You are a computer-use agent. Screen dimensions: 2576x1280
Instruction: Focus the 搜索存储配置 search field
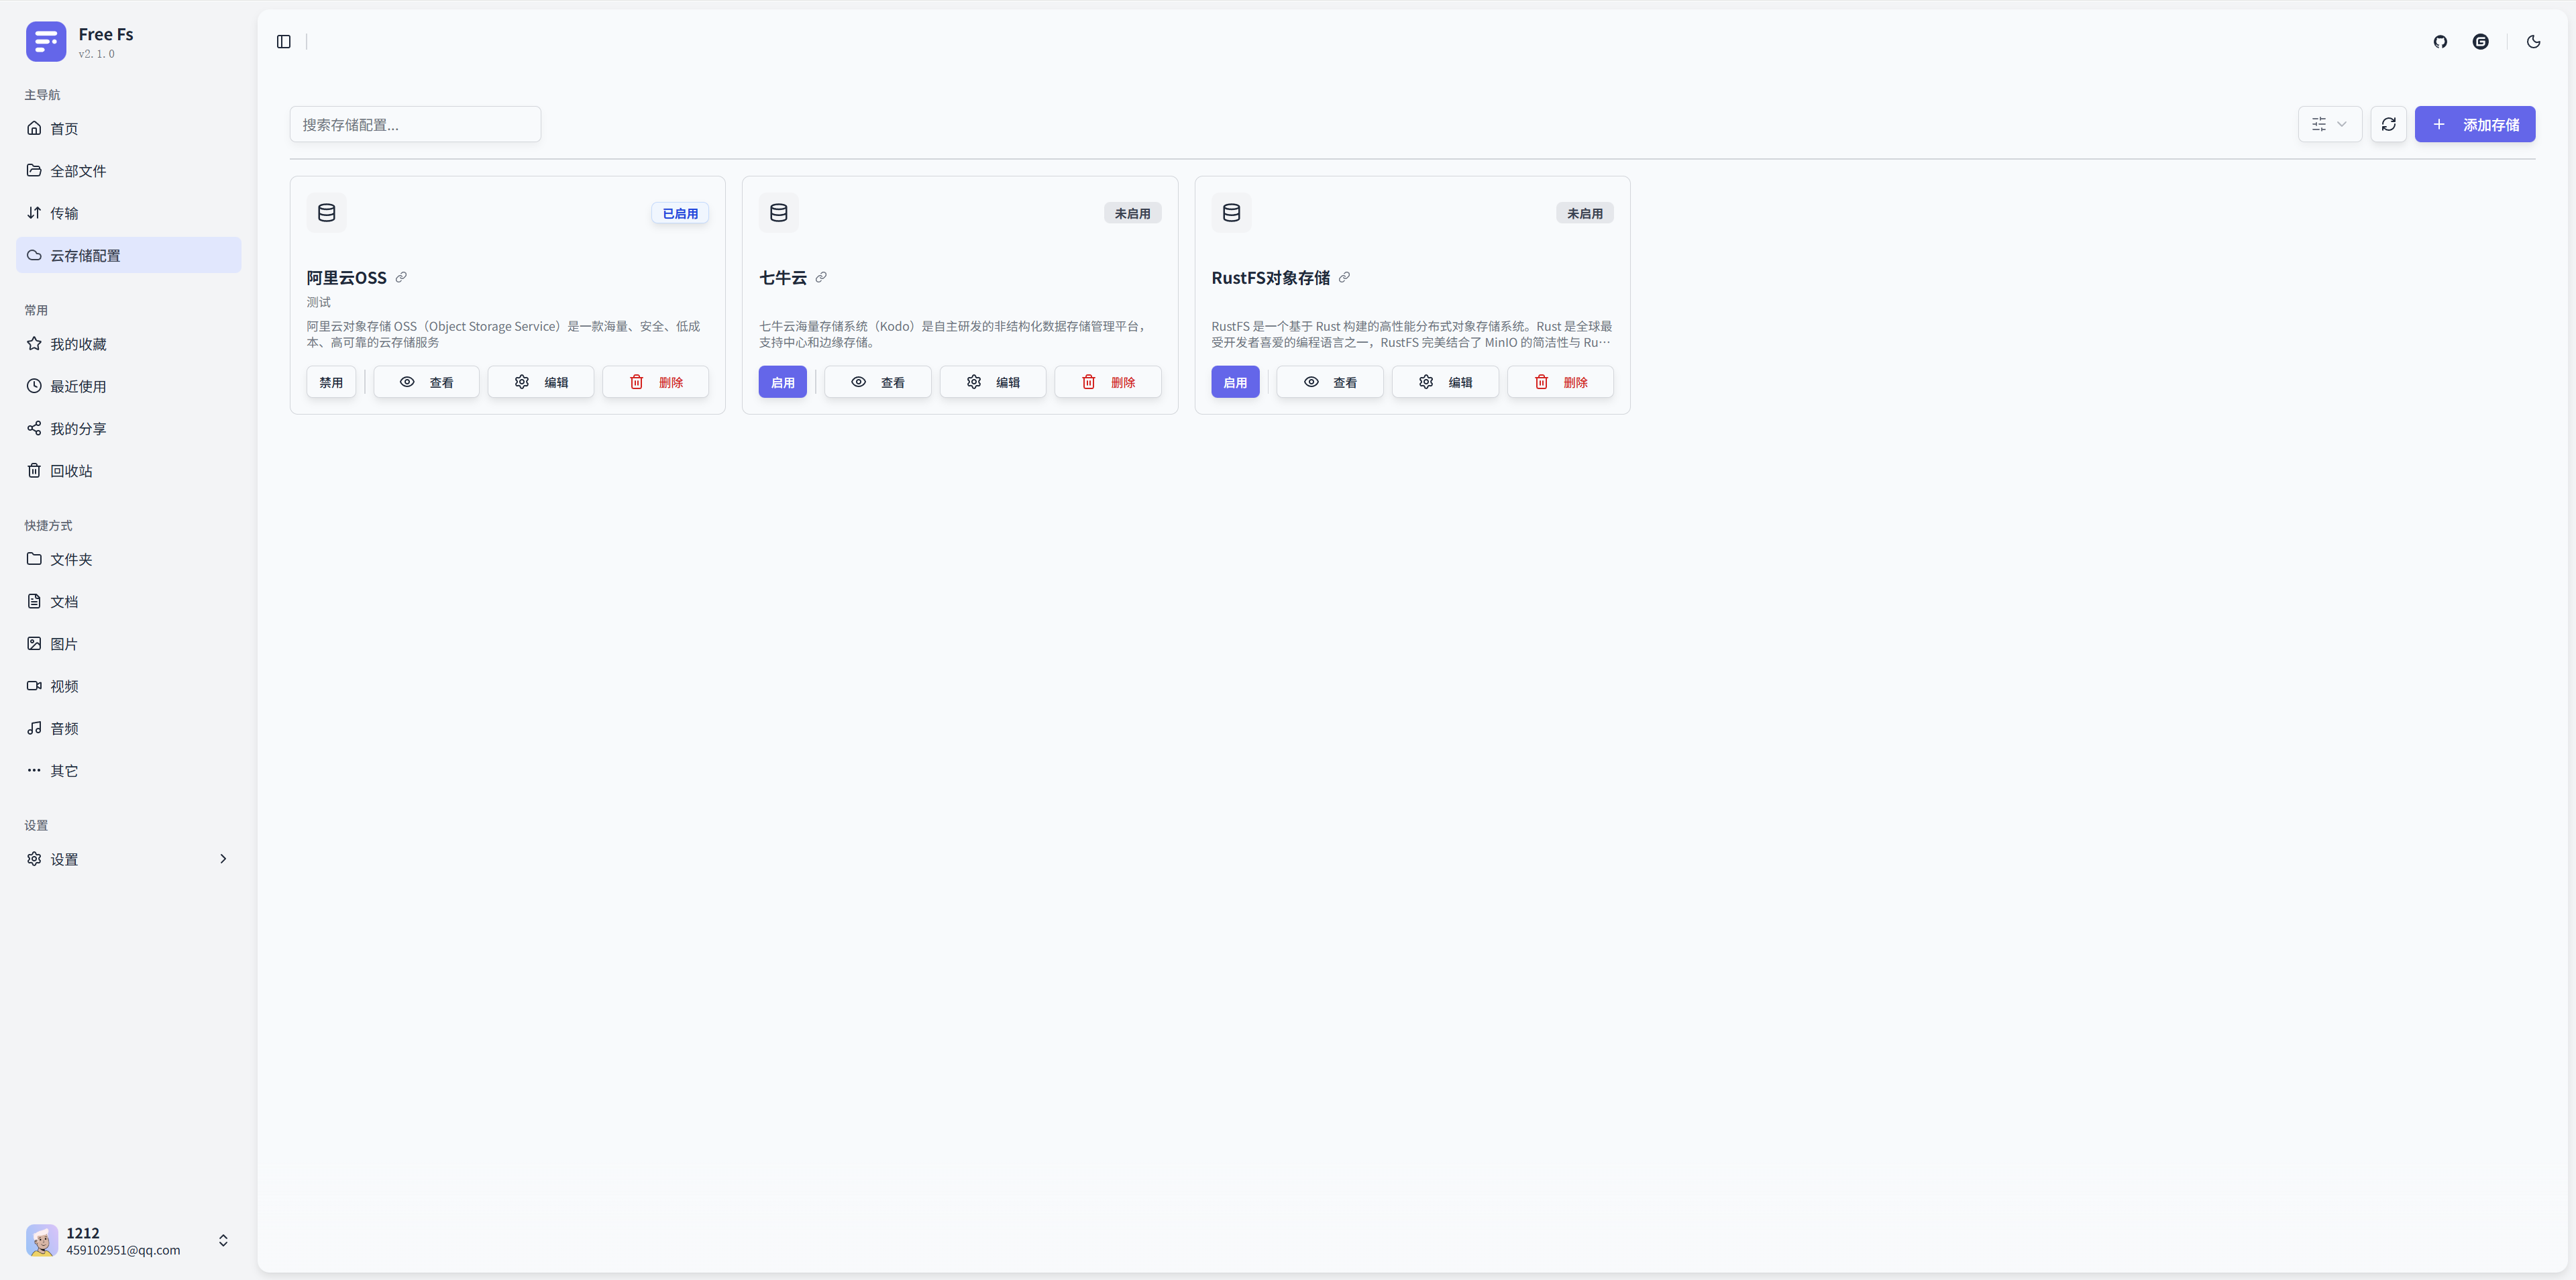[415, 125]
